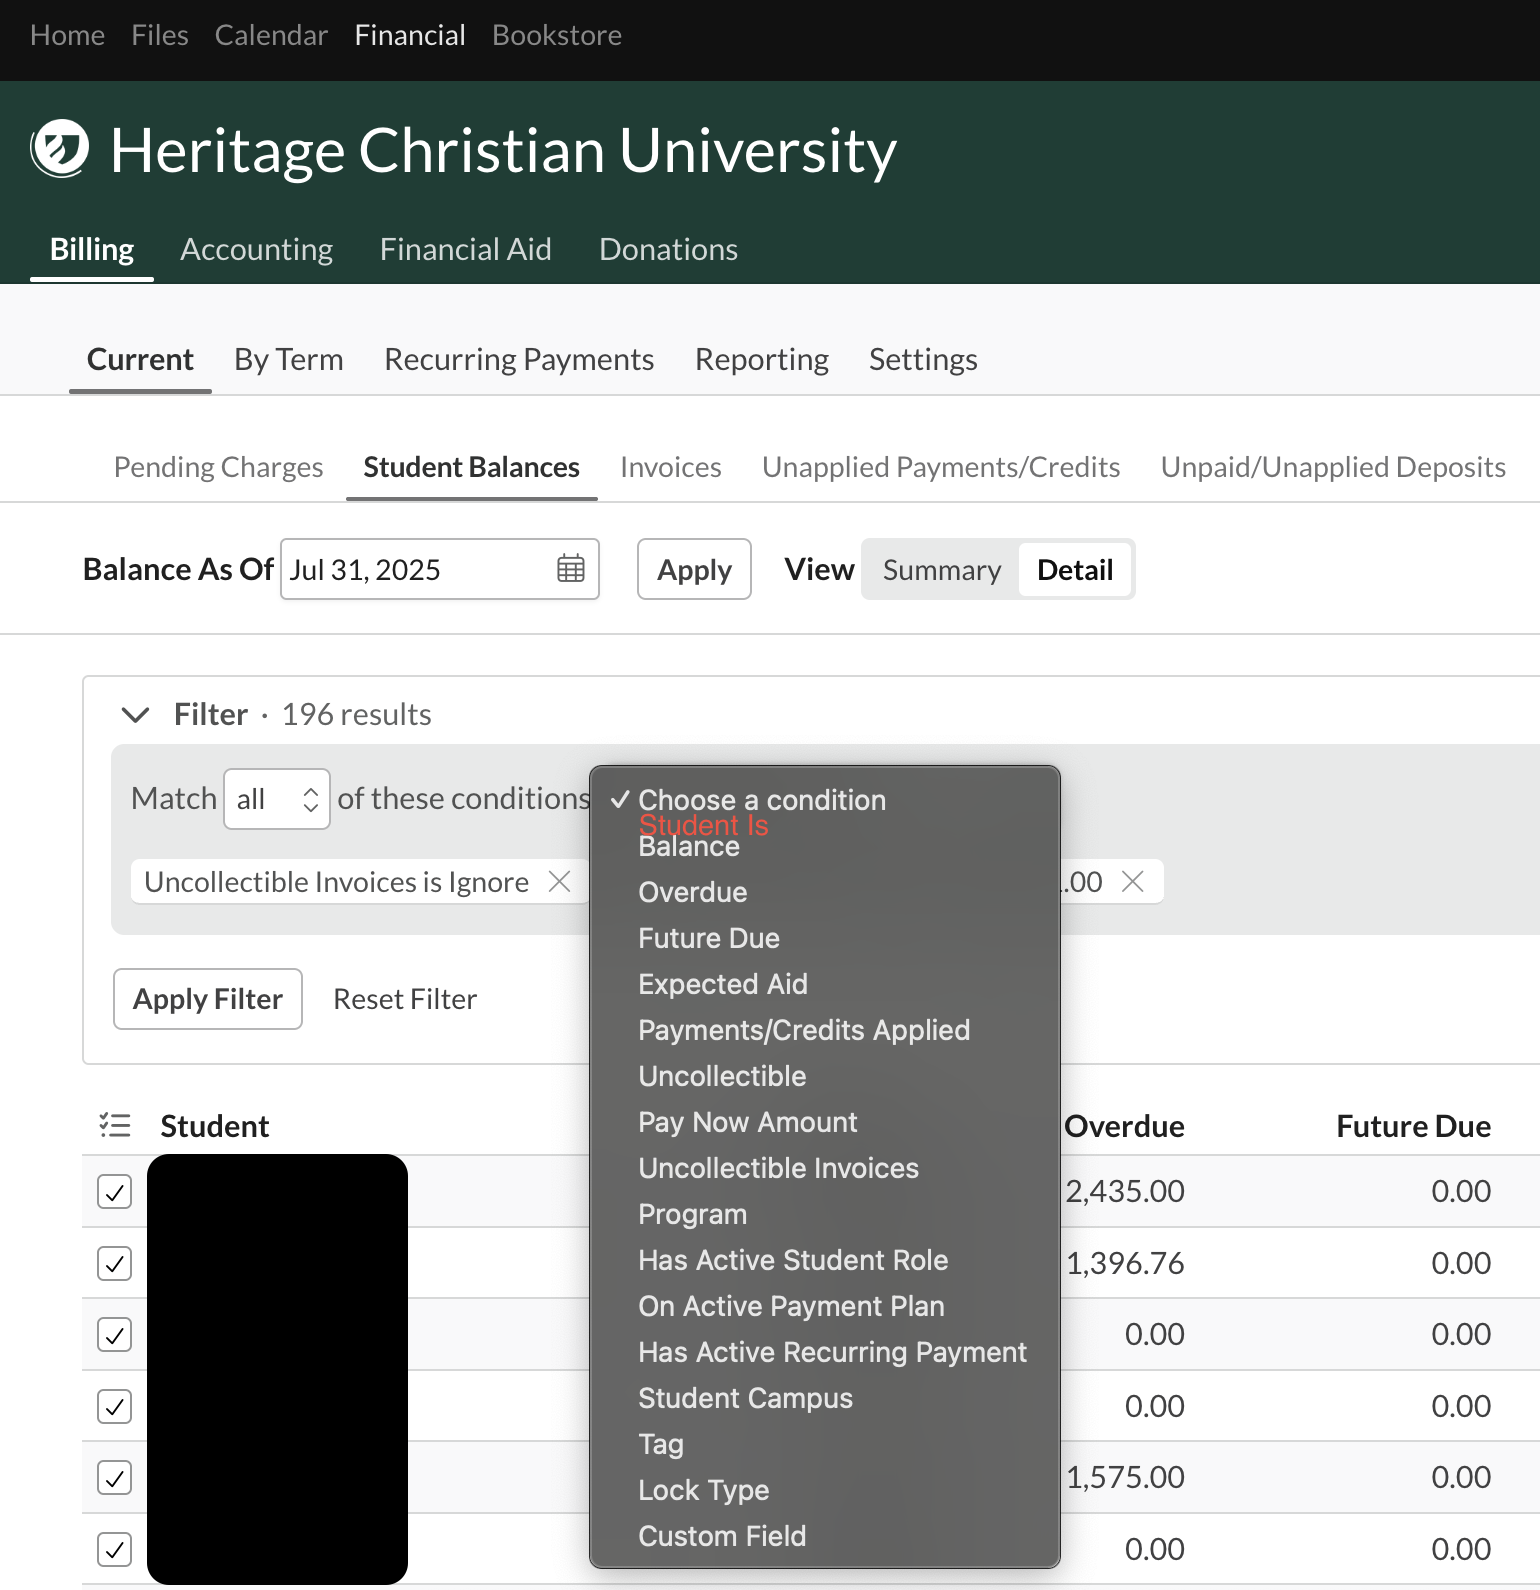
Task: Open the calendar picker icon in date field
Action: pos(571,569)
